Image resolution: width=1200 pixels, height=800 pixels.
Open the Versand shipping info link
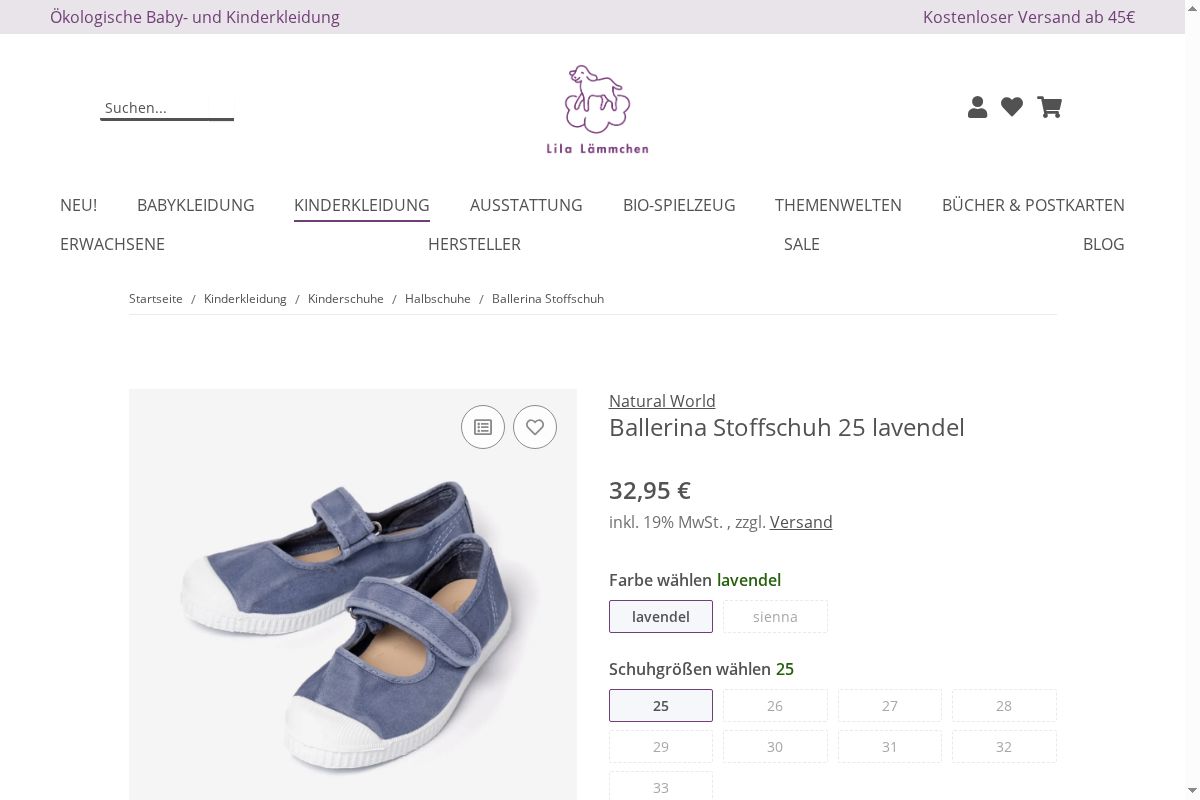(801, 522)
